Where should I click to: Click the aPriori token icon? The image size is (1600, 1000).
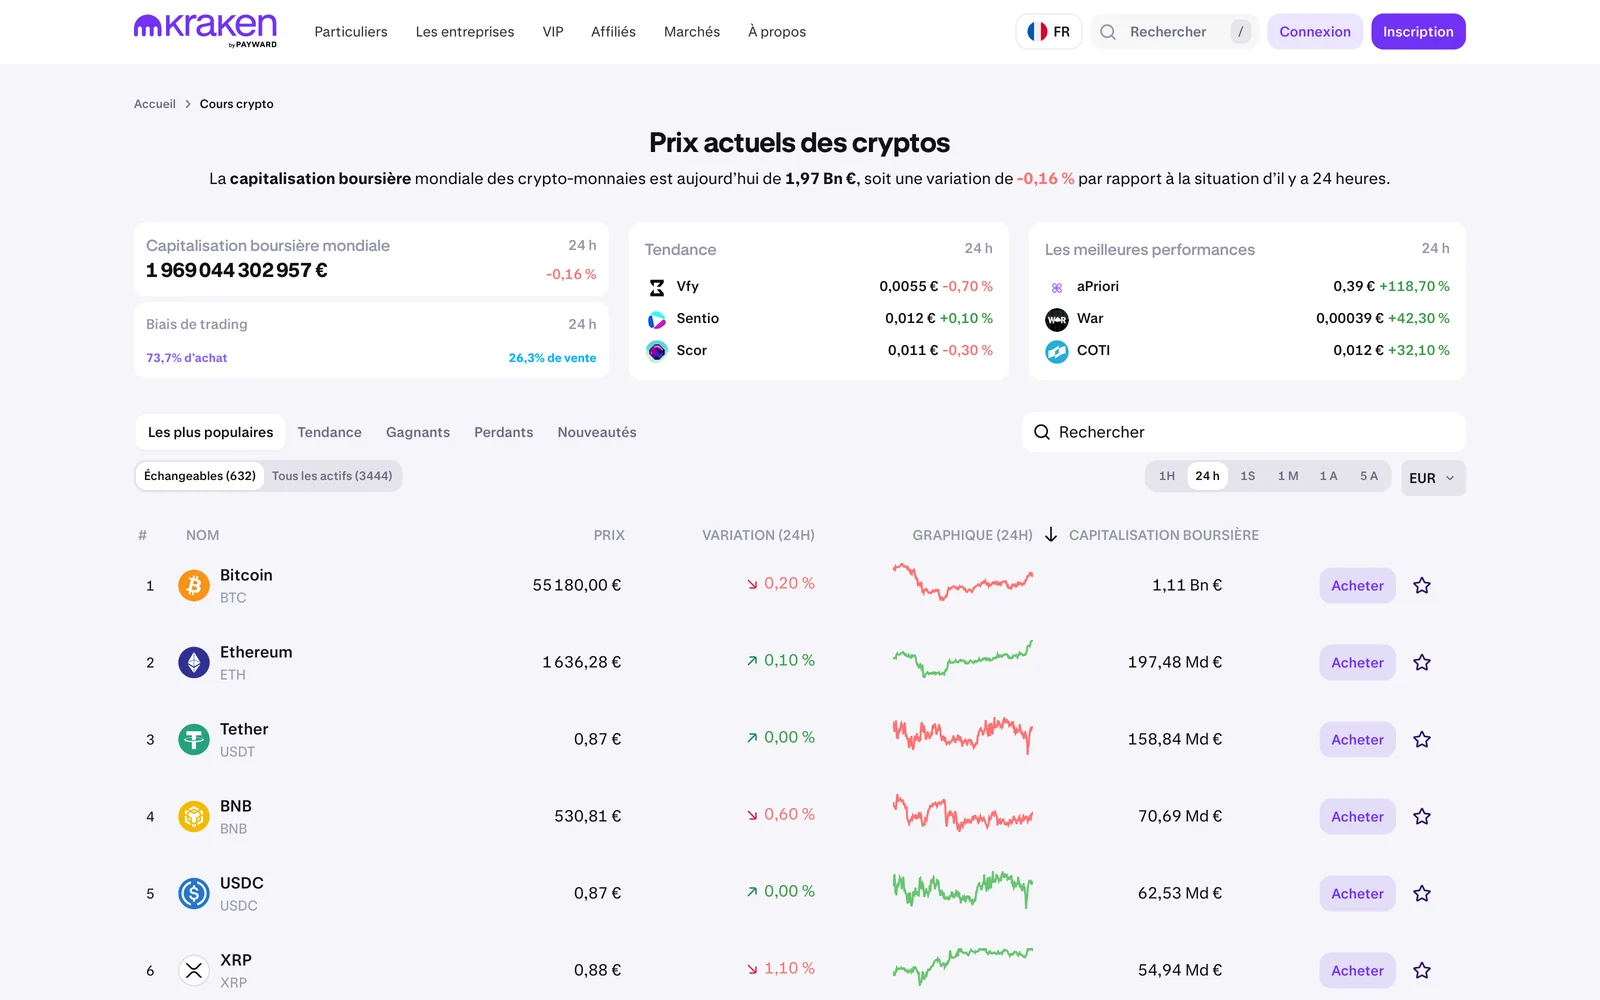[x=1057, y=288]
